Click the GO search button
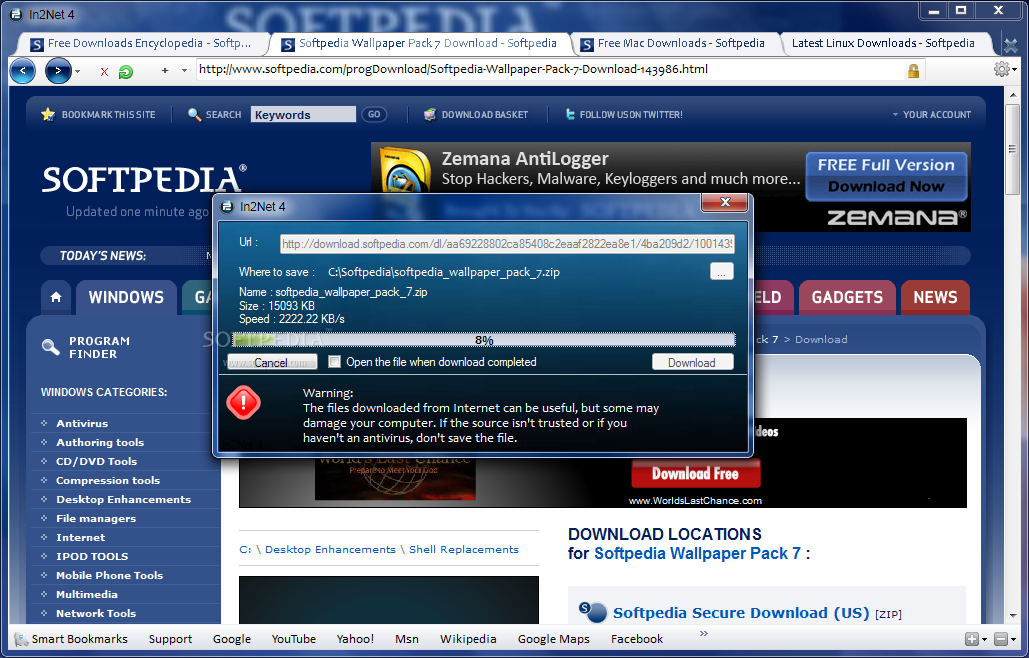 click(x=374, y=114)
